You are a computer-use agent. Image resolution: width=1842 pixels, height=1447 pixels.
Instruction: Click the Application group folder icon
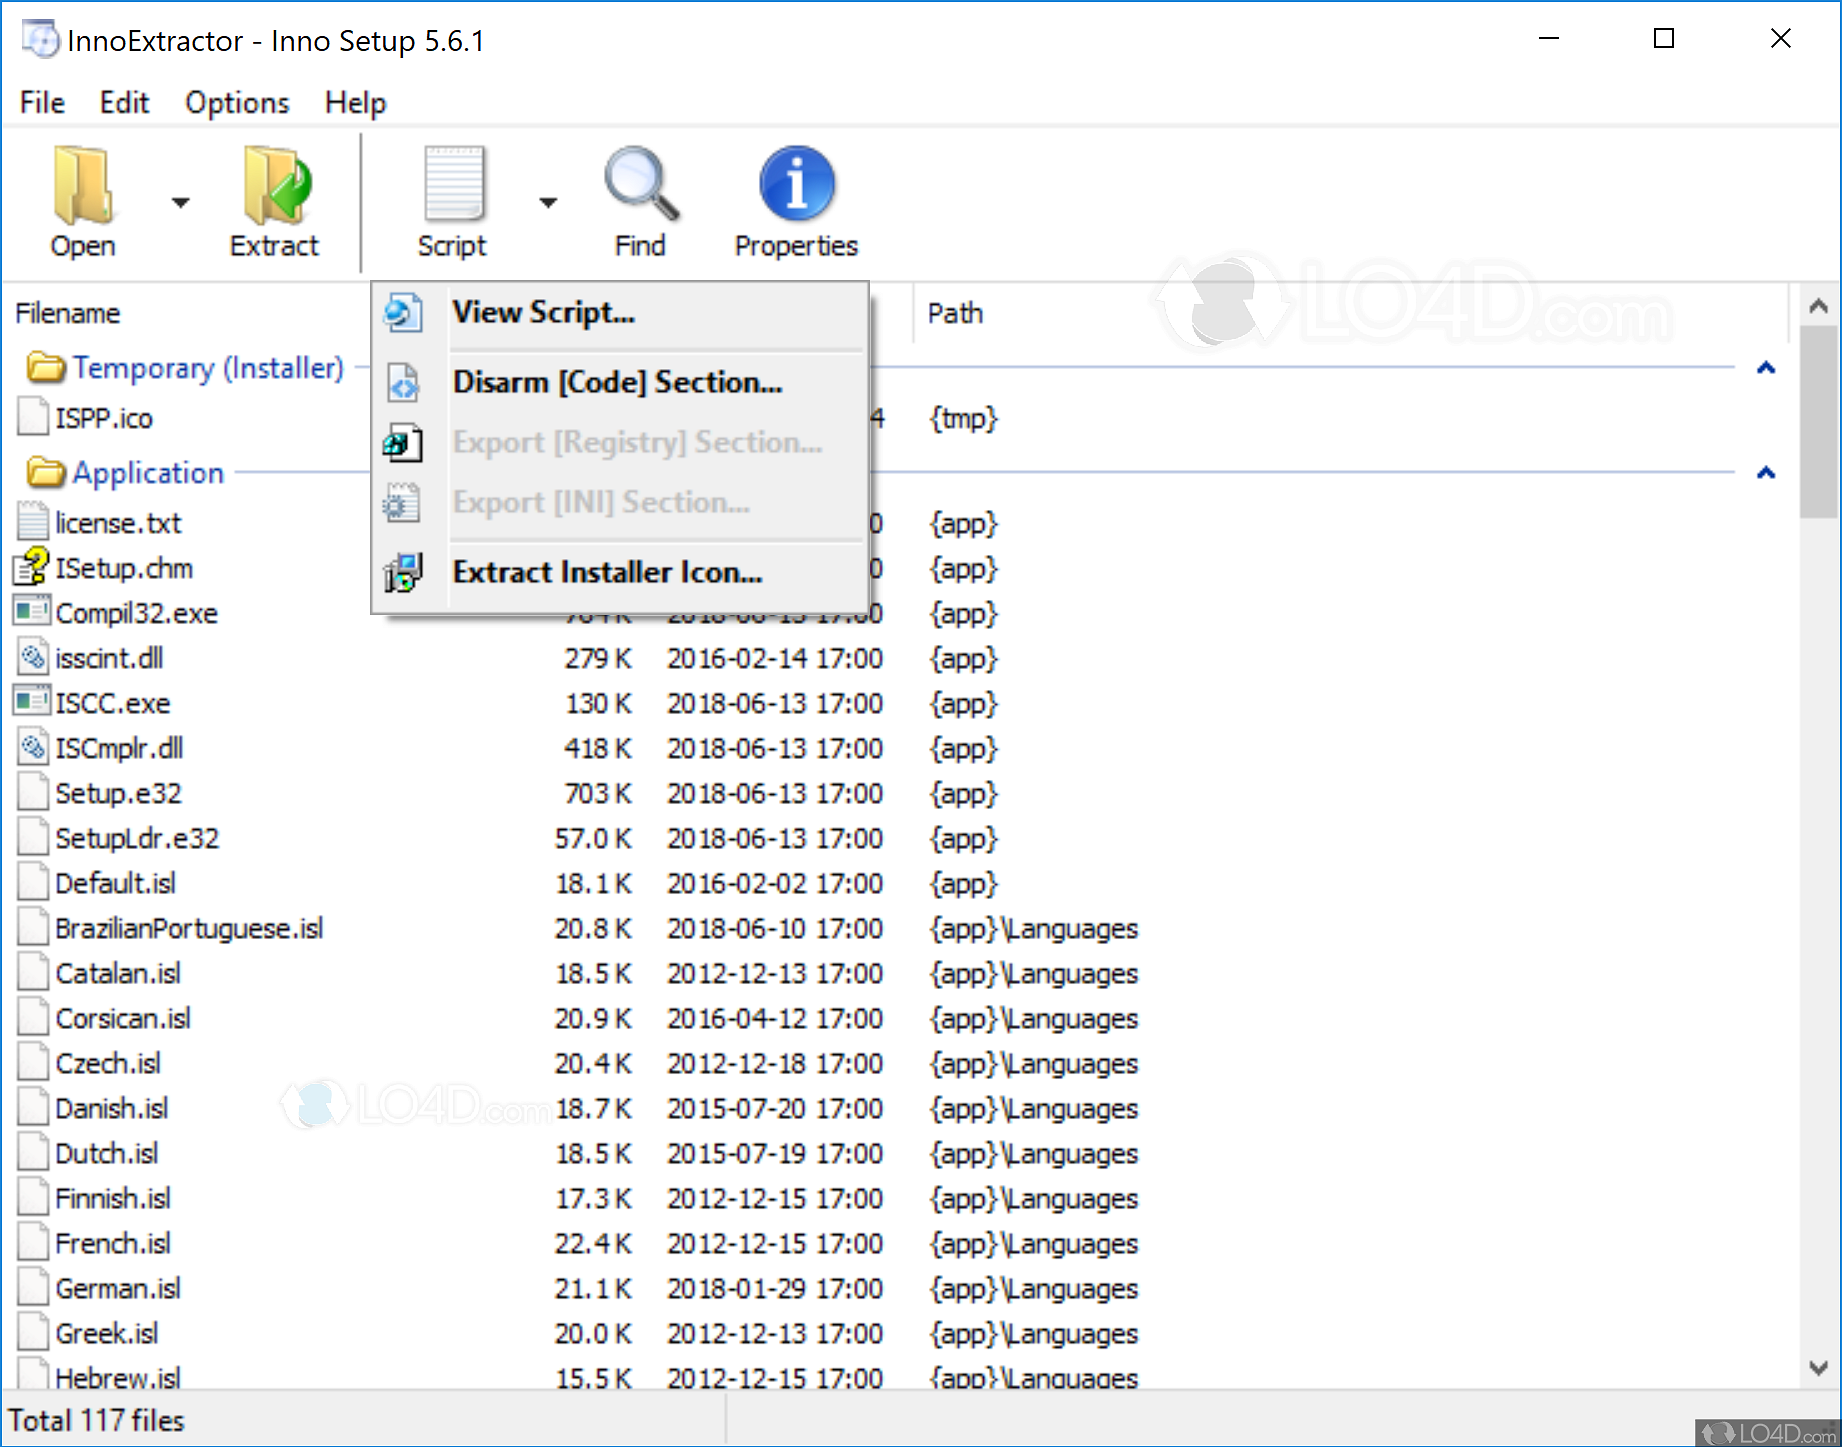[x=46, y=472]
